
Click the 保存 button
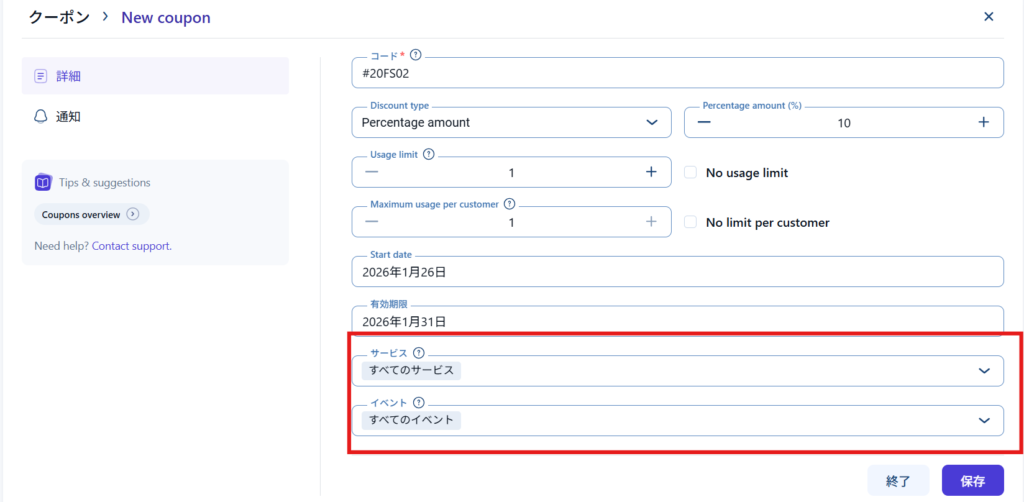tap(972, 481)
